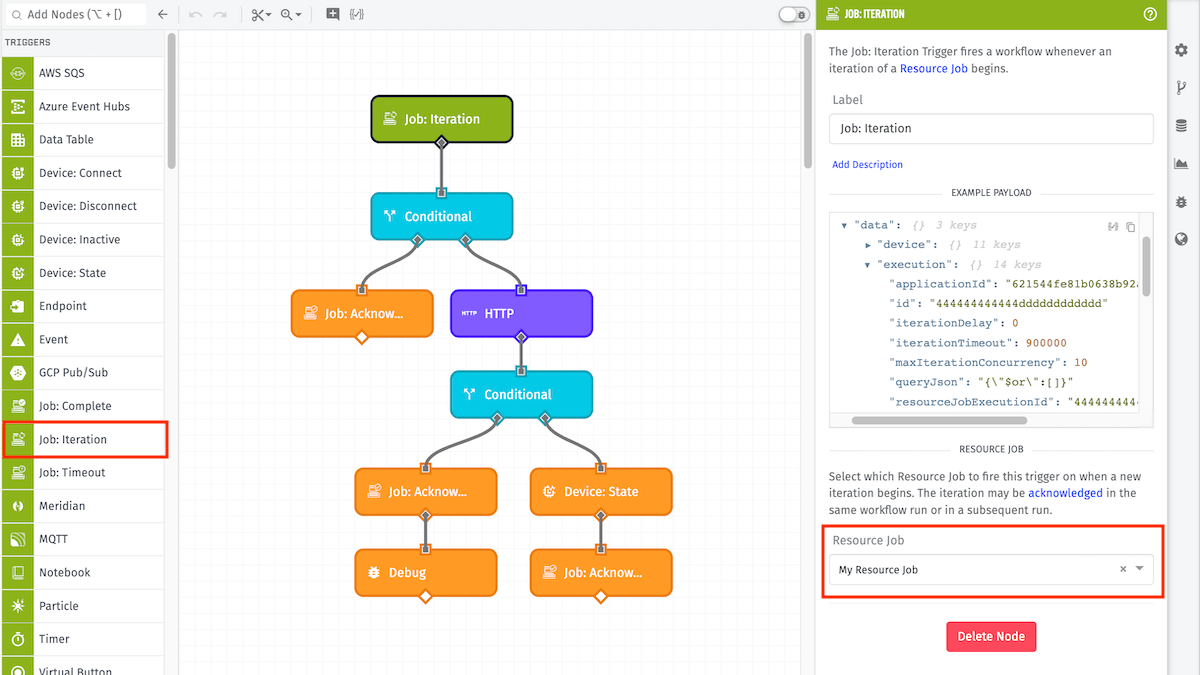
Task: Open the debug bug icon tab
Action: [1181, 201]
